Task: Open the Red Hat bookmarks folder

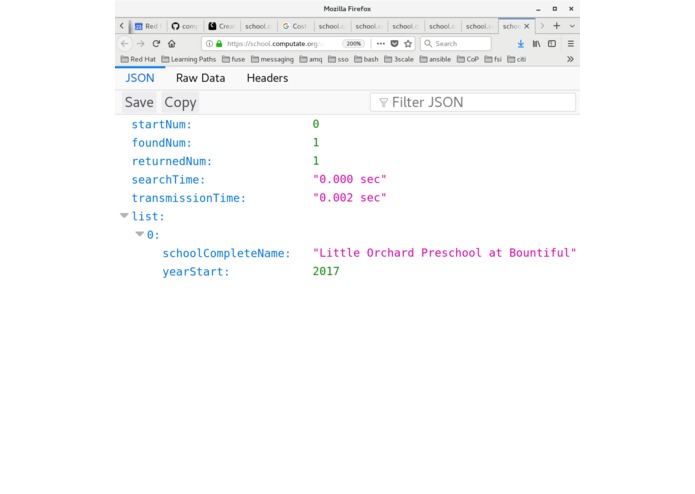Action: coord(138,59)
